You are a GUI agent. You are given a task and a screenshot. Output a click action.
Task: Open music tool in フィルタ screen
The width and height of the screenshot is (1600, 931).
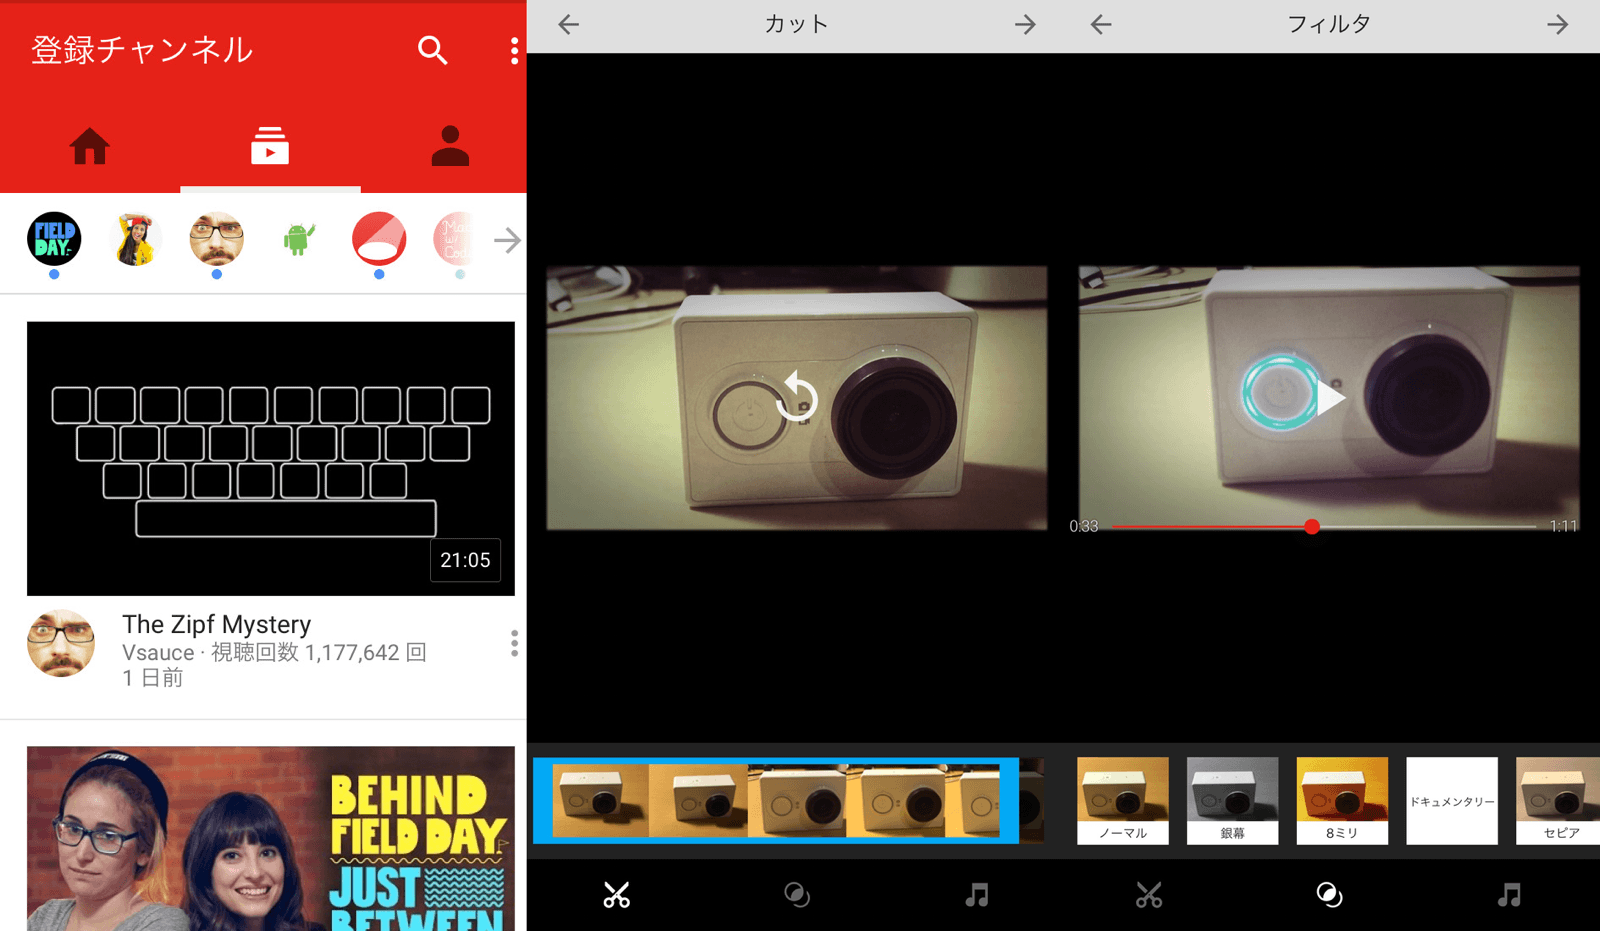(x=1509, y=895)
